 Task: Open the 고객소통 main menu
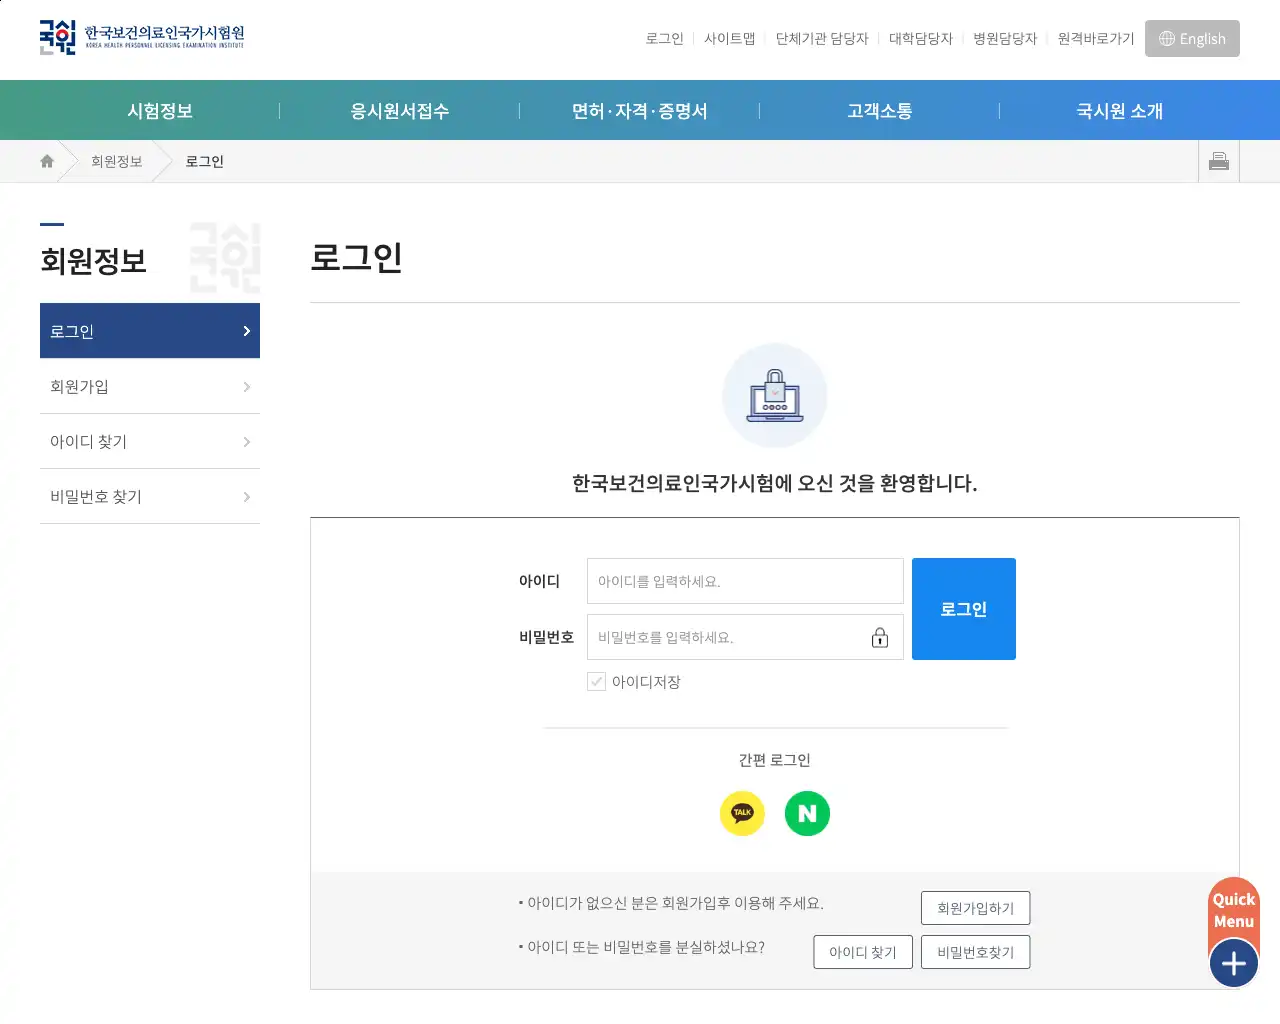[x=880, y=111]
